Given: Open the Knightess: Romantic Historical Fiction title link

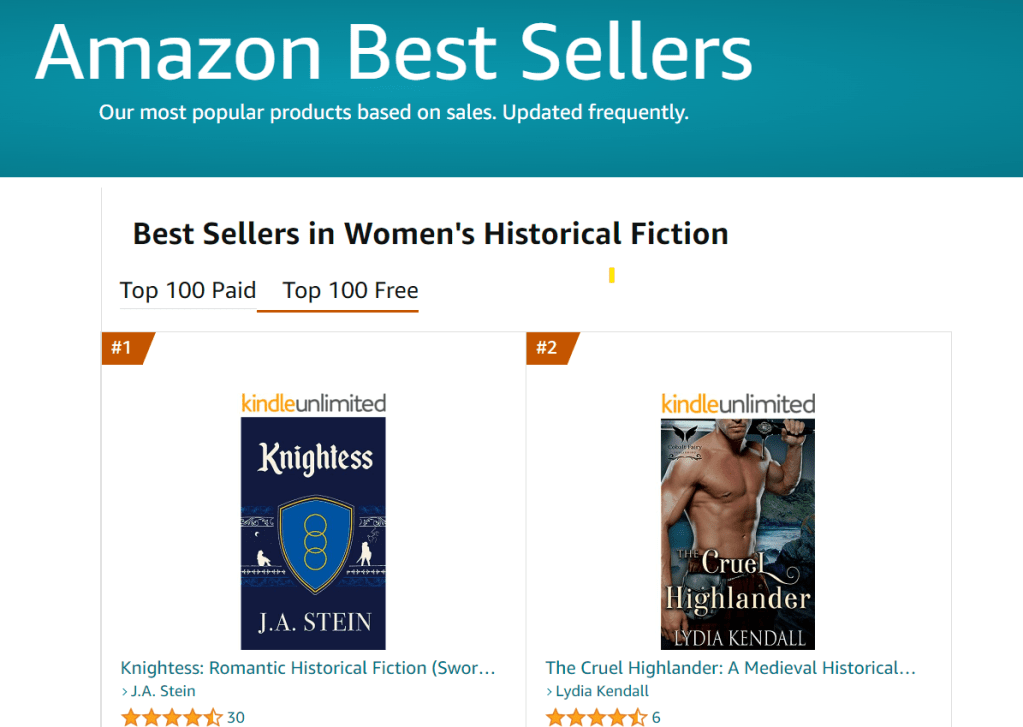Looking at the screenshot, I should point(308,667).
